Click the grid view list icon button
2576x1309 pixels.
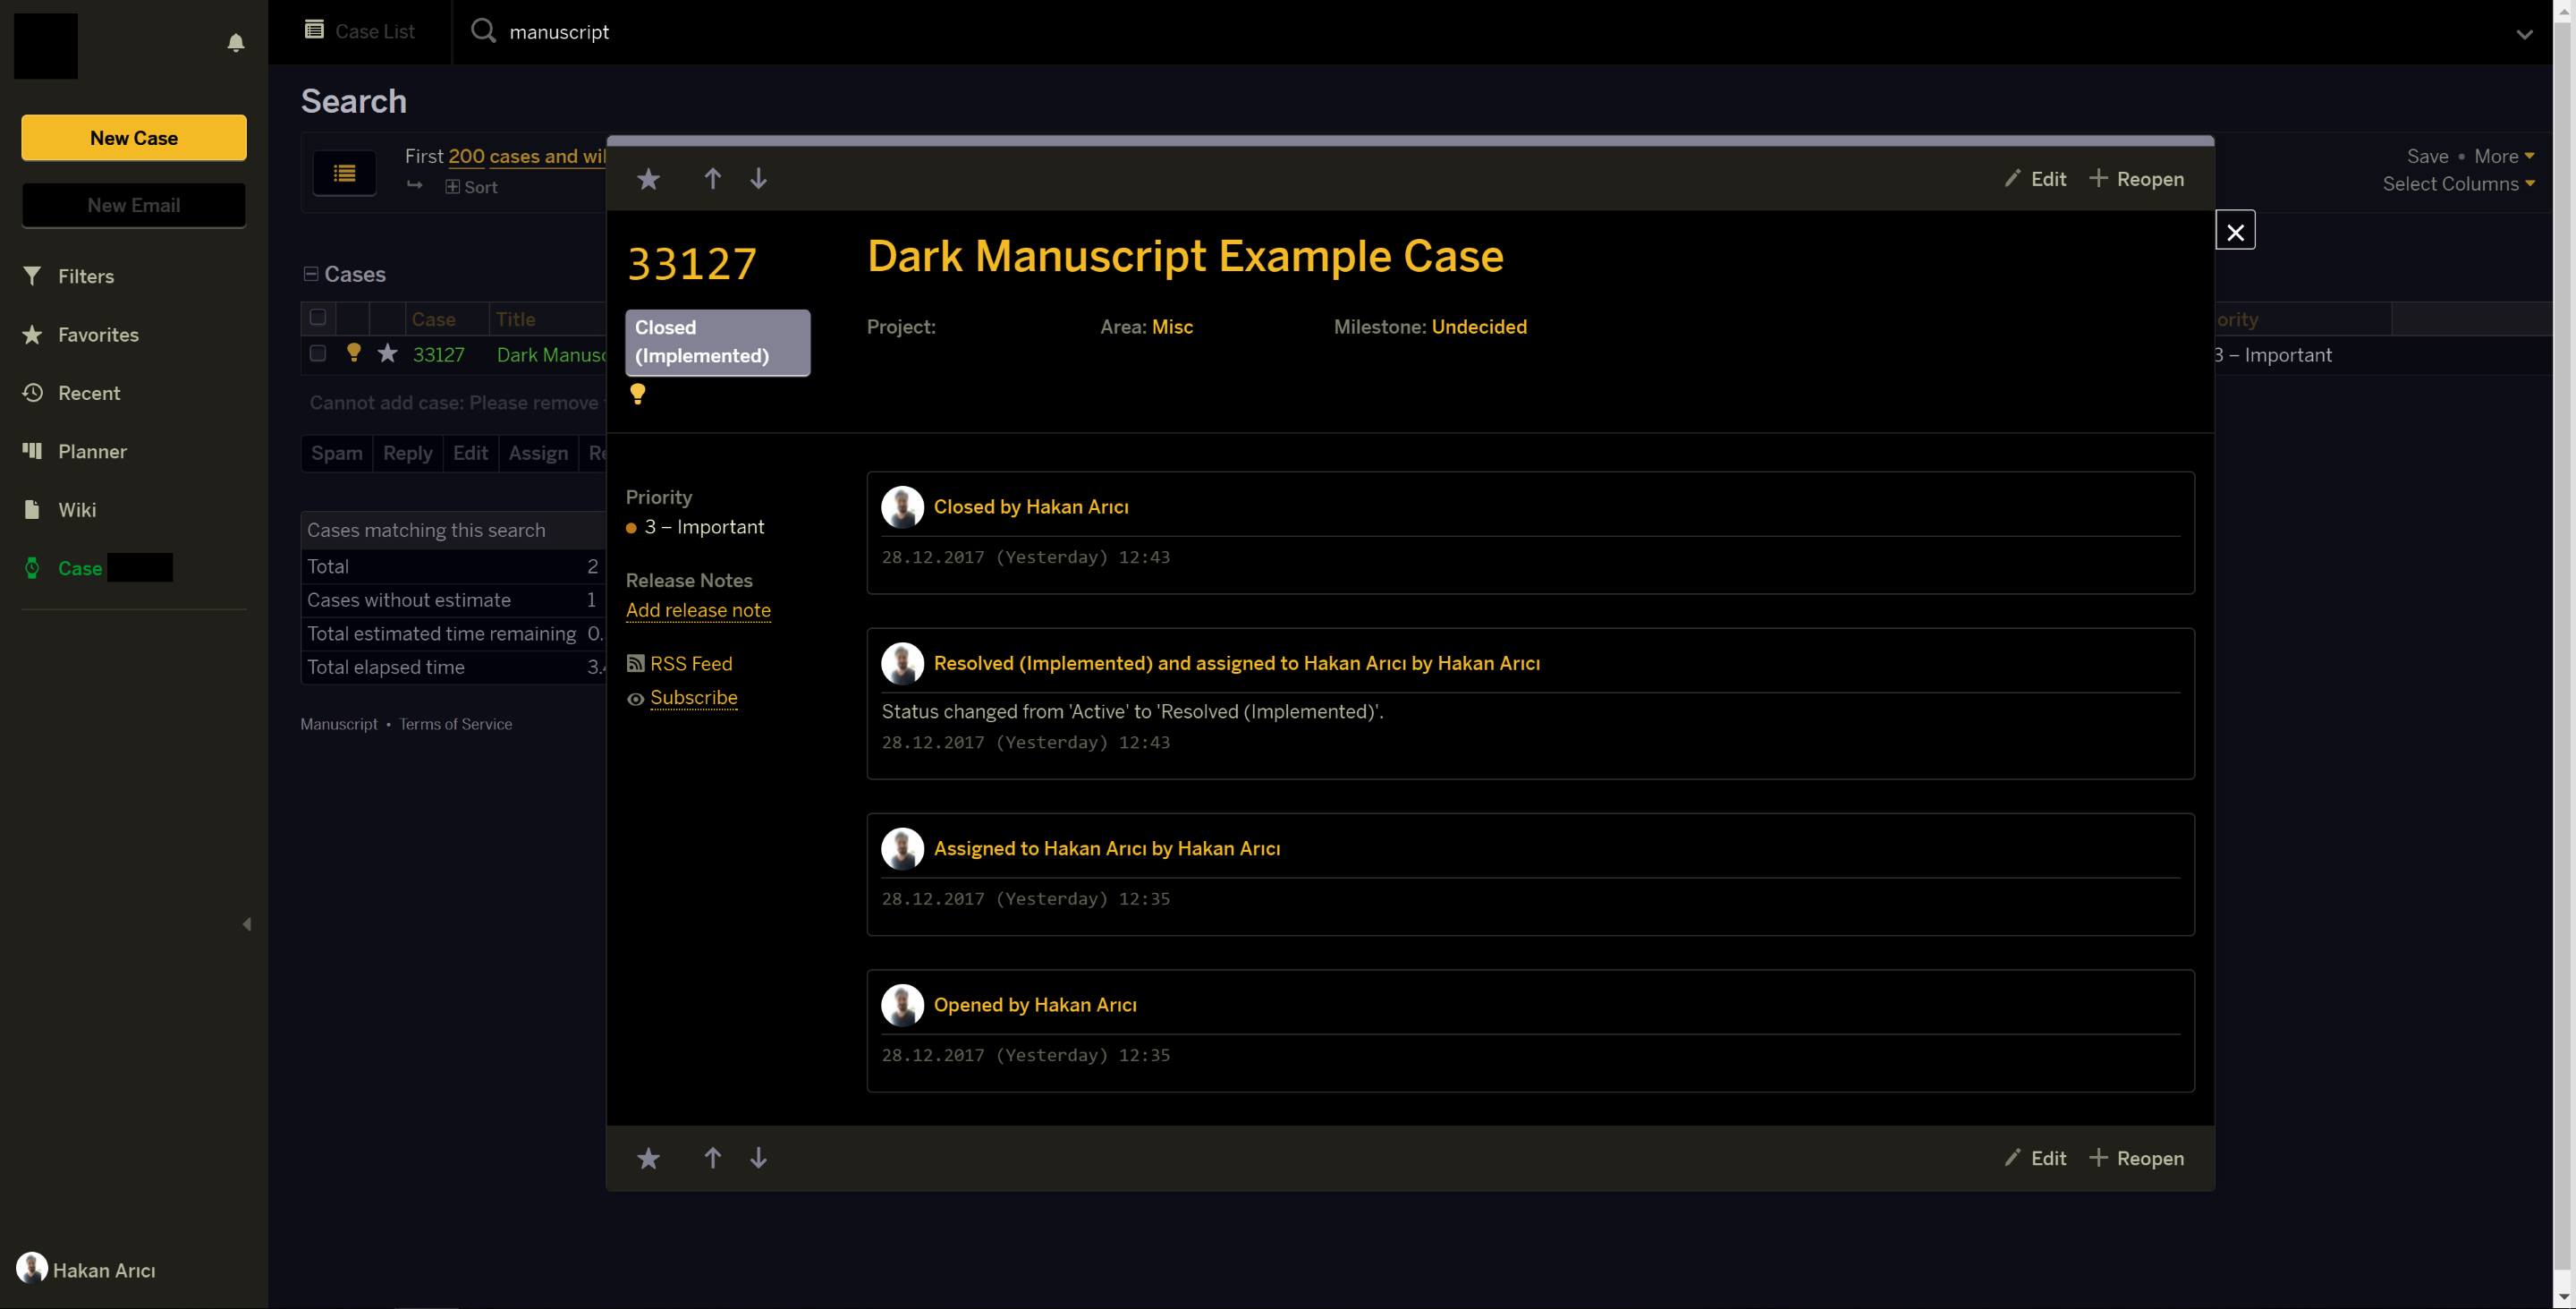344,173
